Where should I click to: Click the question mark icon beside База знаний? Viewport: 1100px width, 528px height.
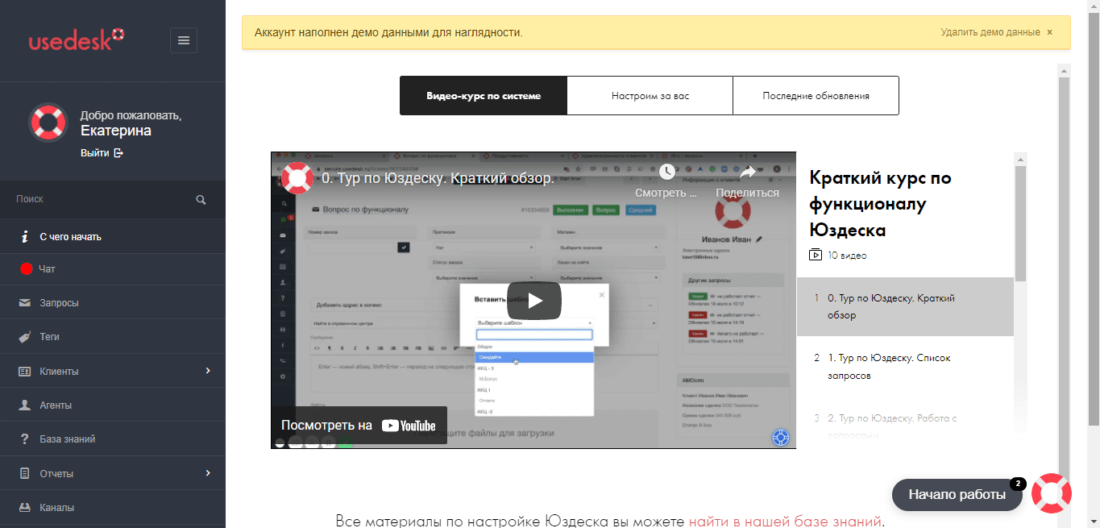25,440
